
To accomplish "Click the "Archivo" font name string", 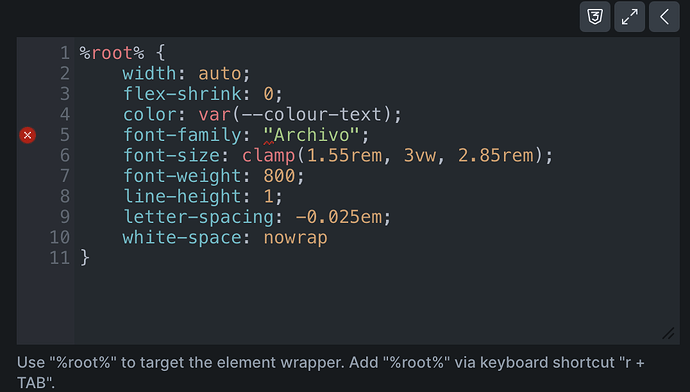I will [311, 135].
